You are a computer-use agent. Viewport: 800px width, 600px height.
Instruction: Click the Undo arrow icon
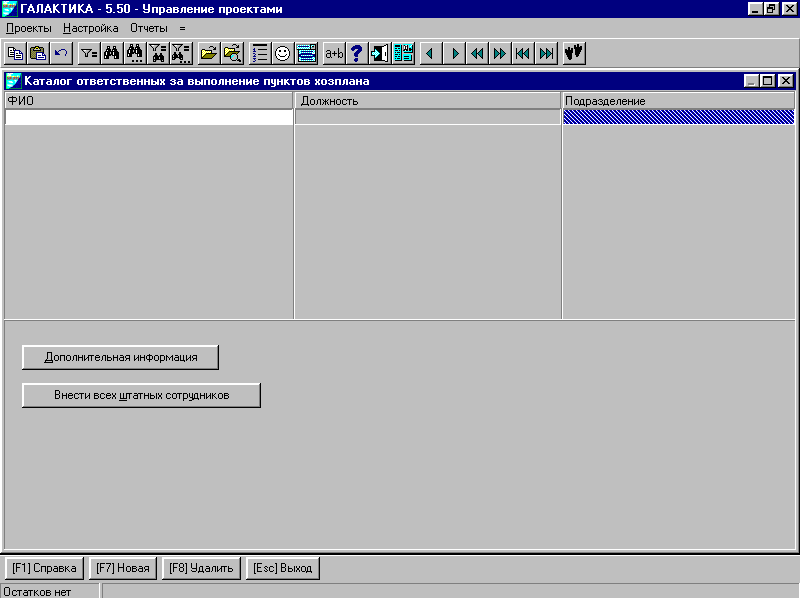point(61,54)
